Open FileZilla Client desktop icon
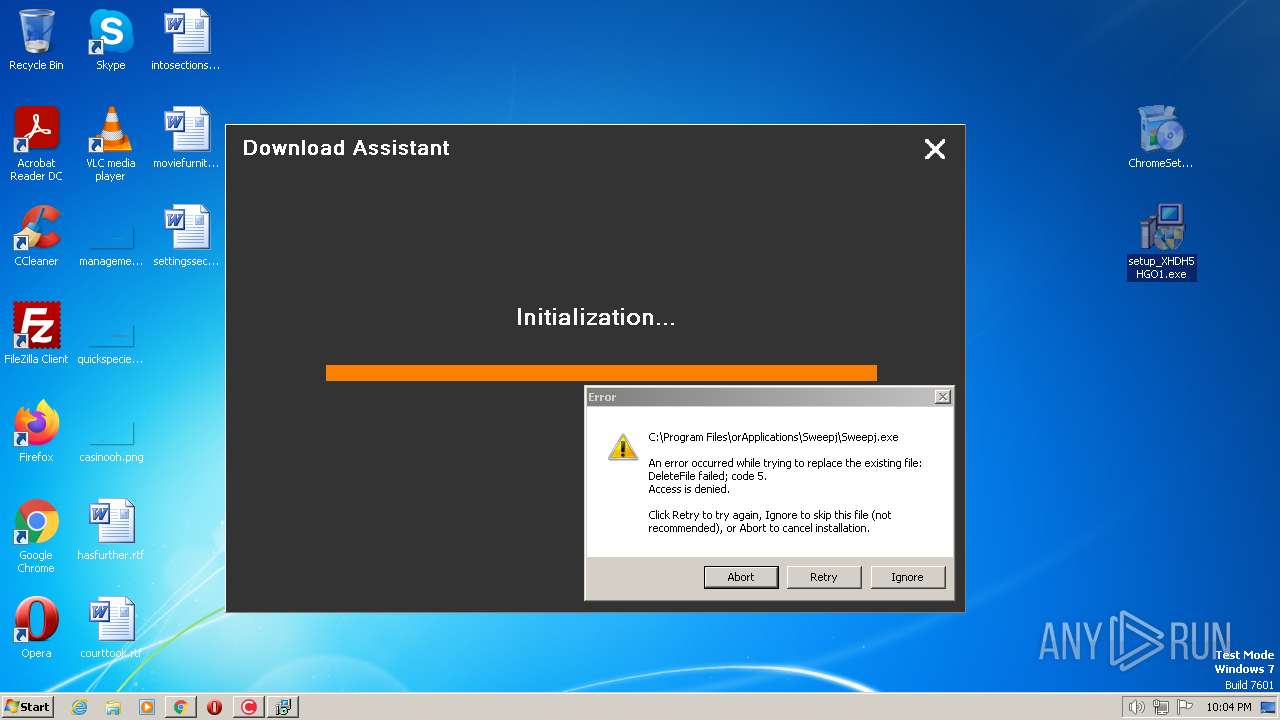1280x720 pixels. 36,334
